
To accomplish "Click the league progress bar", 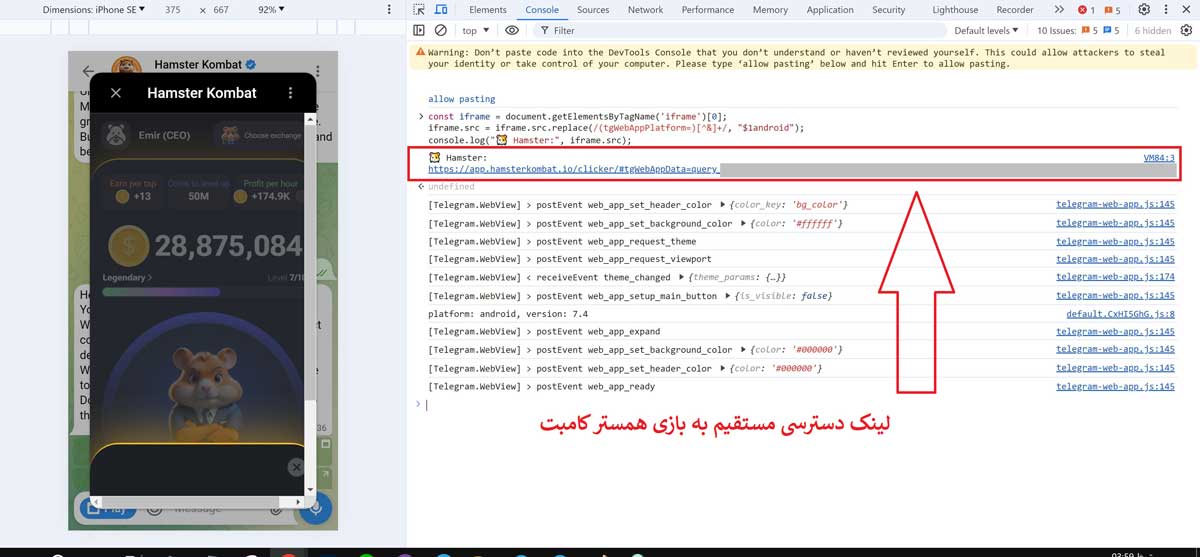I will click(202, 292).
